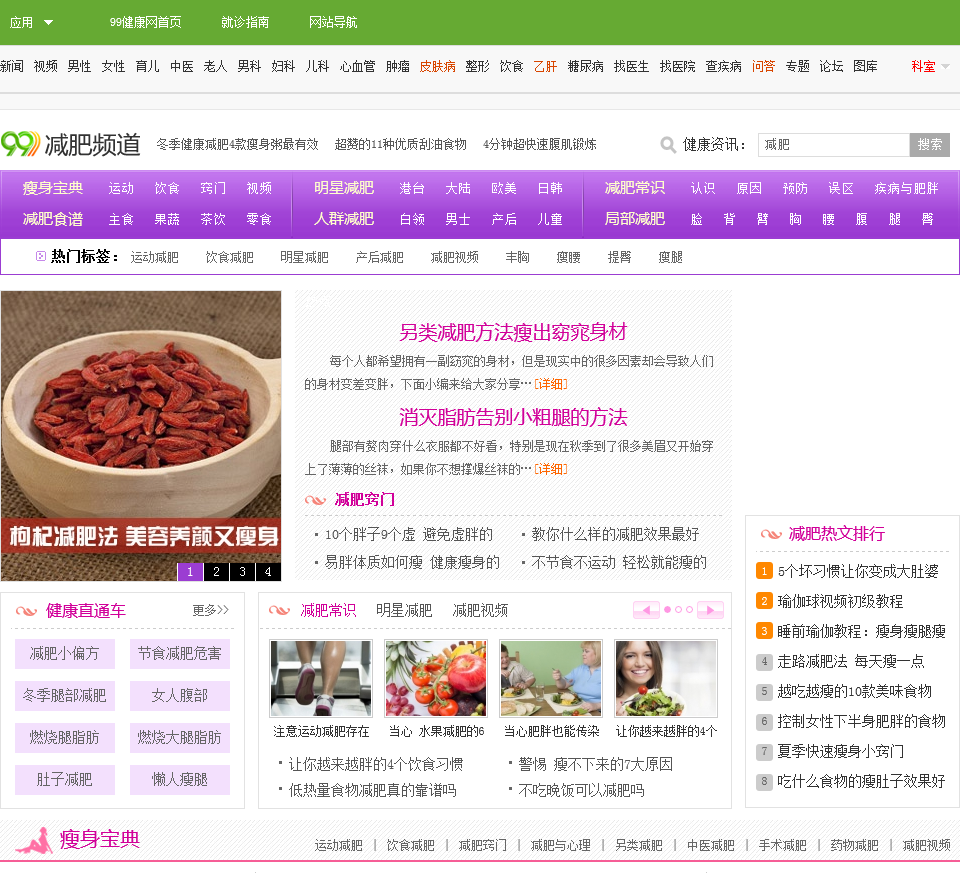The width and height of the screenshot is (960, 873).
Task: Open the 瘦腿 hot tag
Action: pyautogui.click(x=670, y=257)
